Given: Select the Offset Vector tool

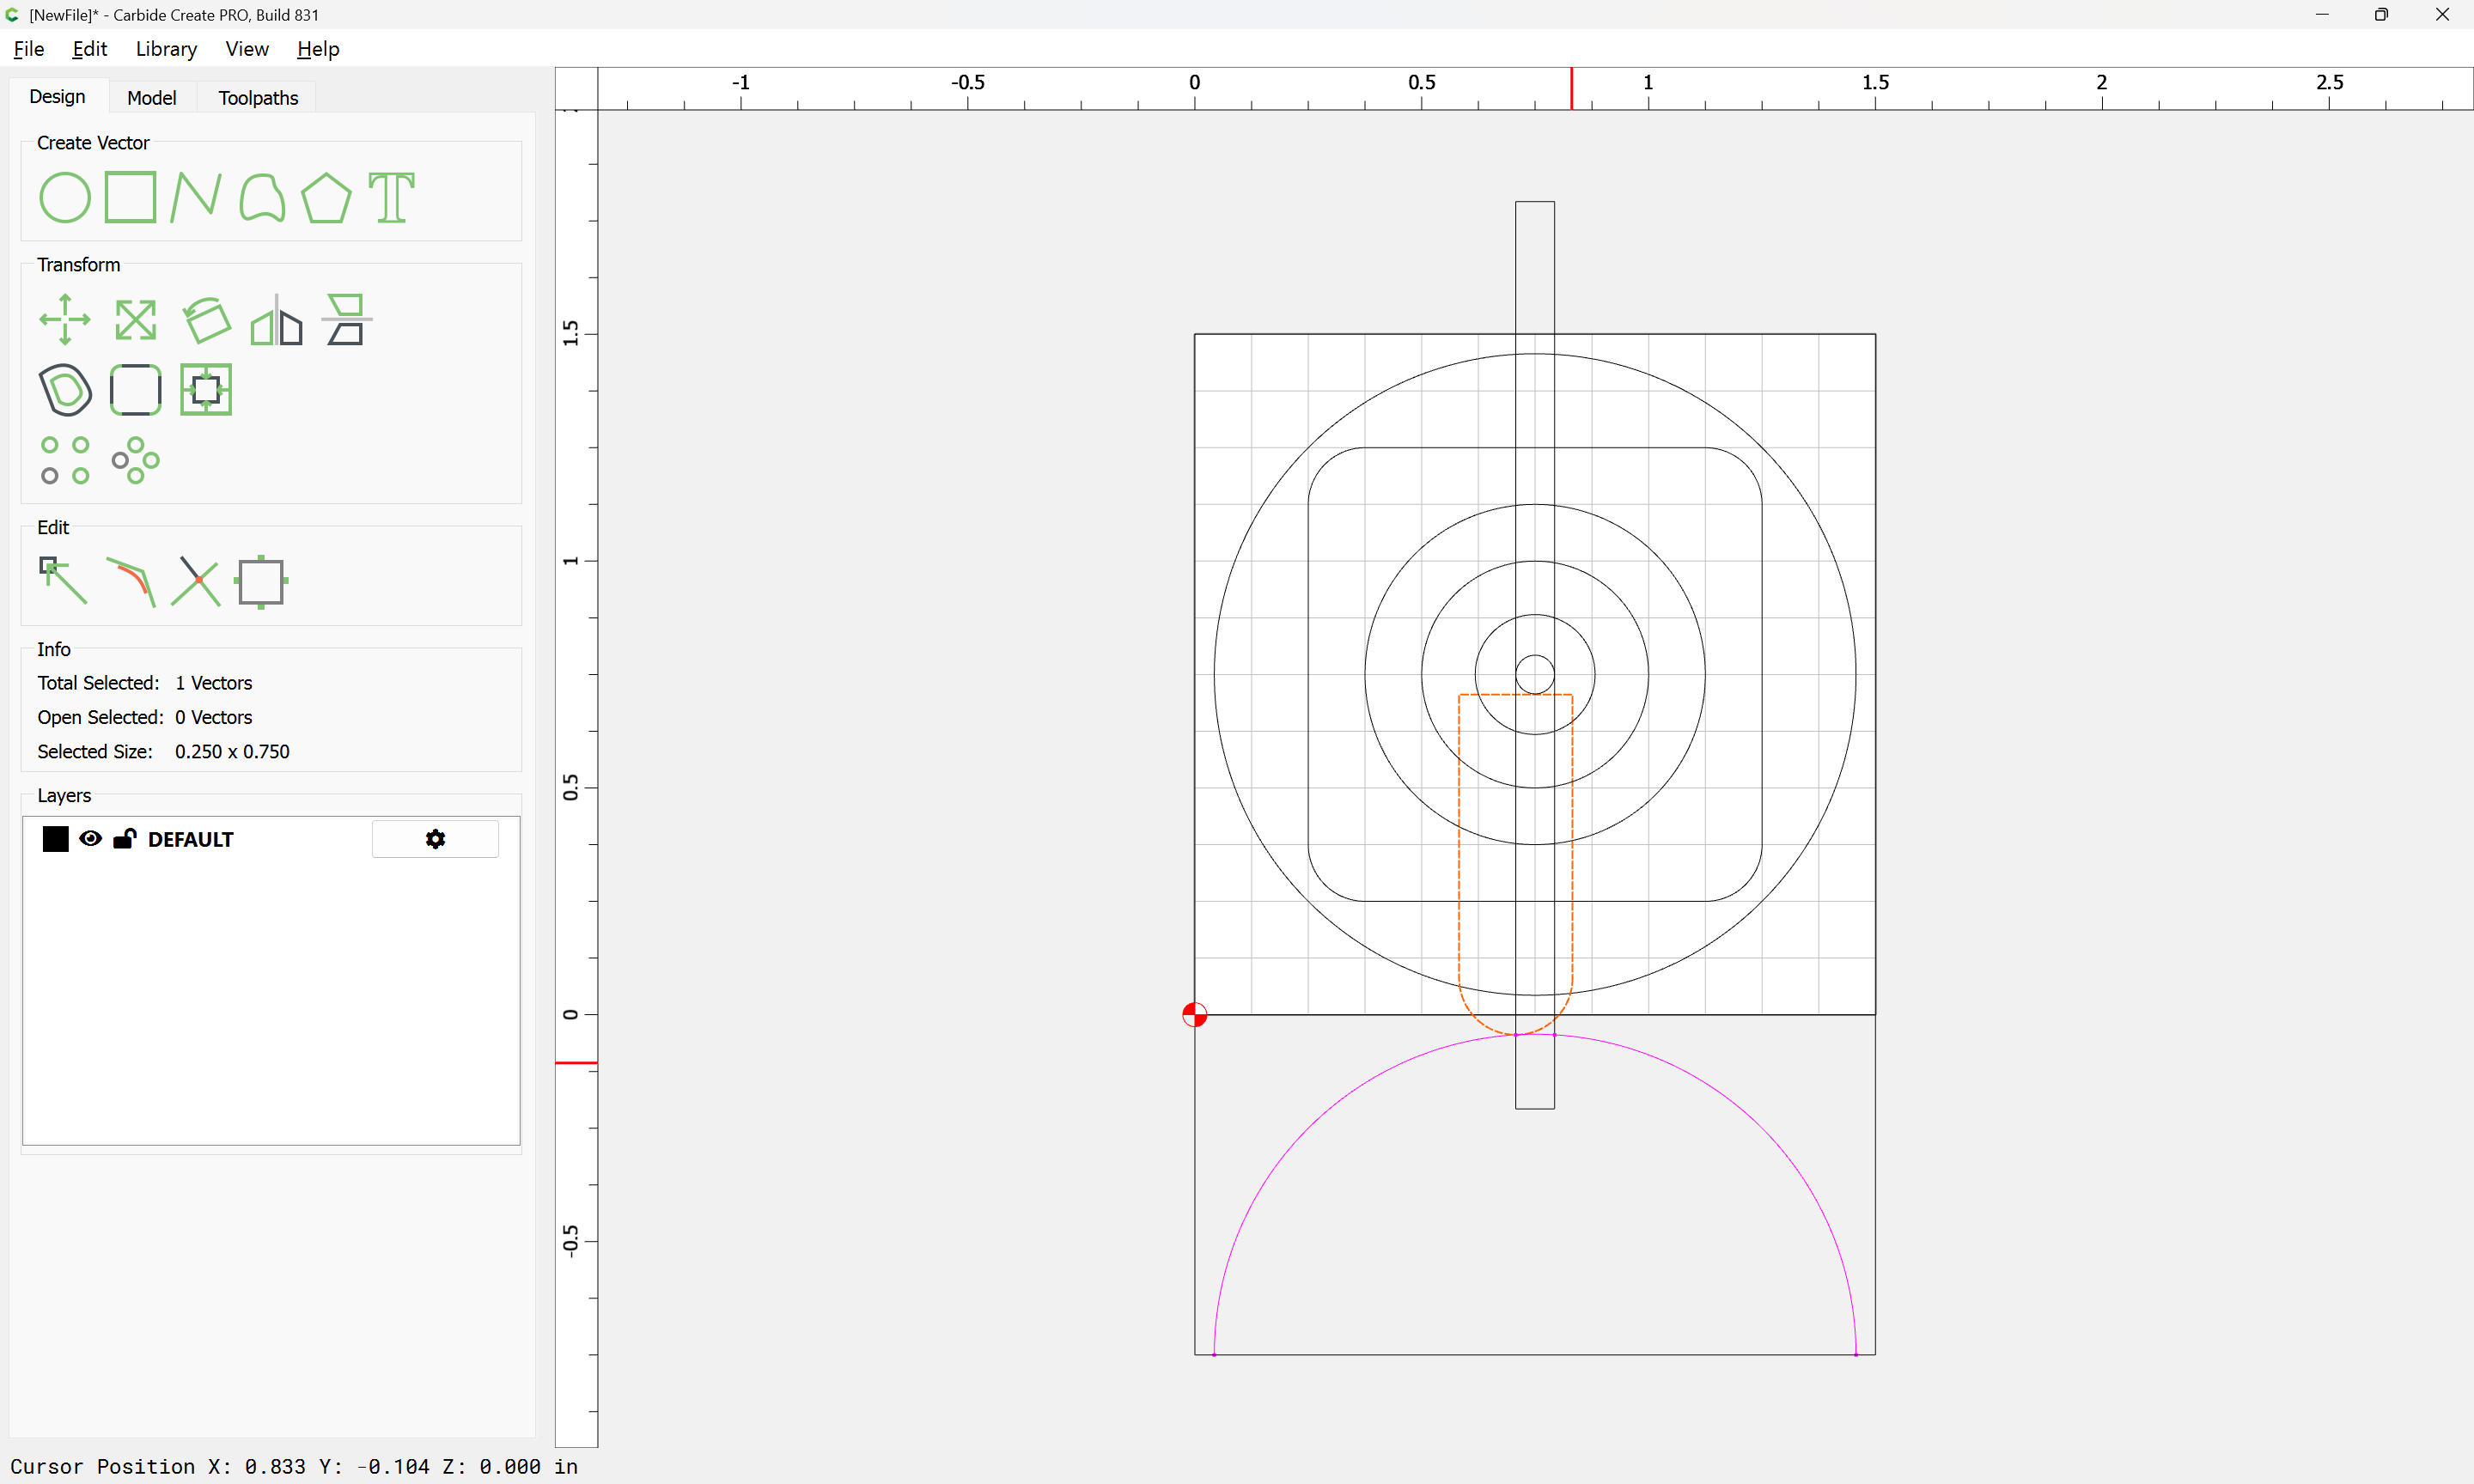Looking at the screenshot, I should click(x=65, y=390).
